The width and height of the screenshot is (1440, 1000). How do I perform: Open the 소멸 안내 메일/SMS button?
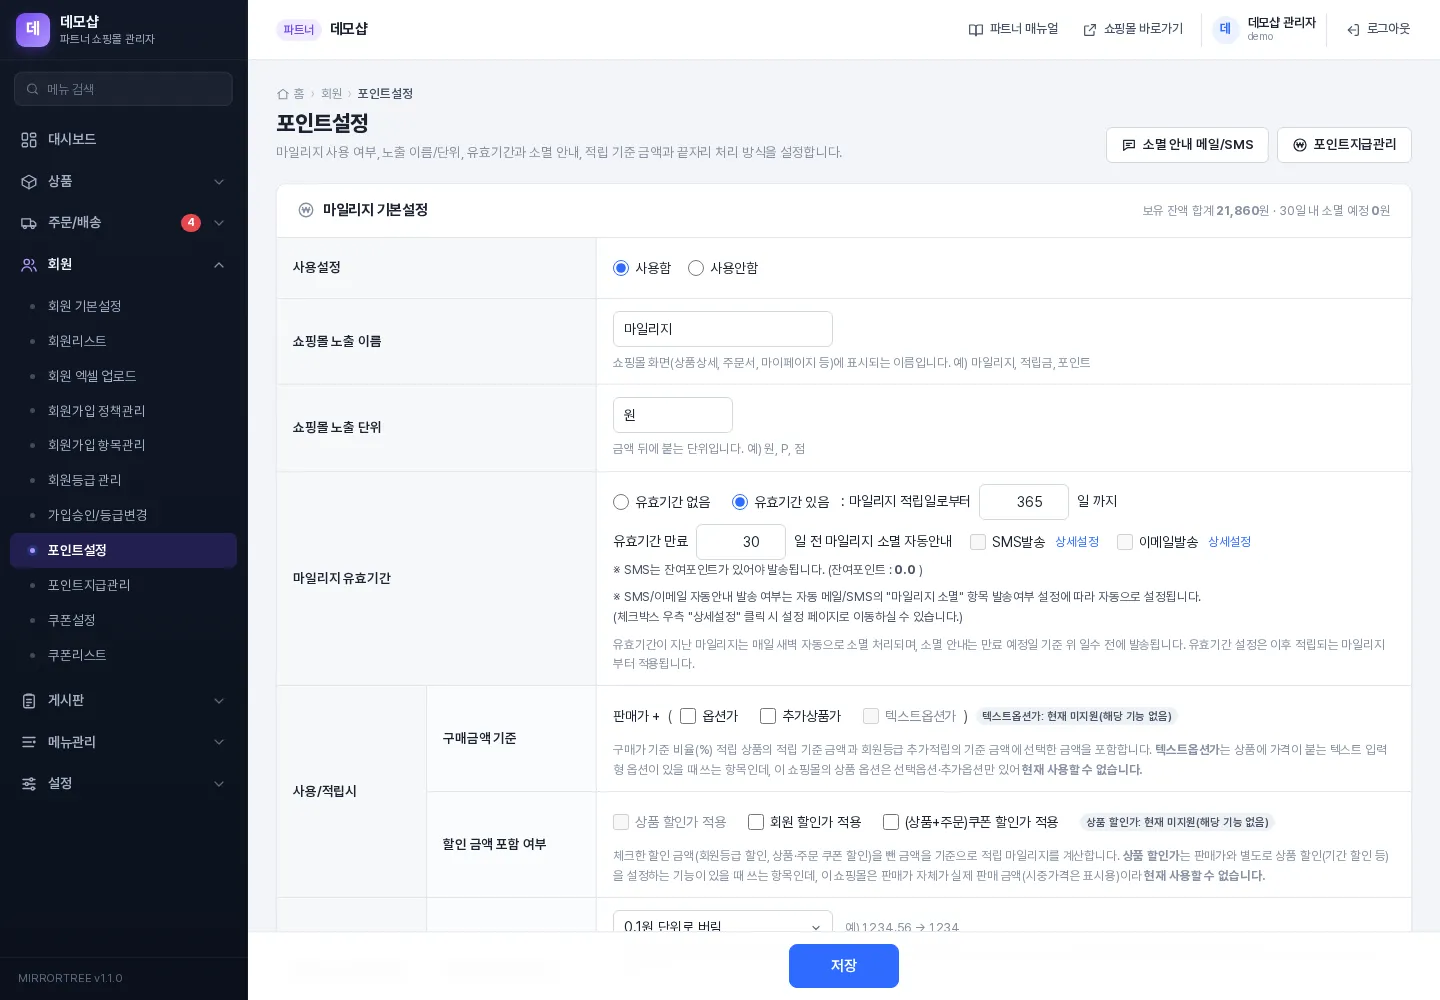tap(1187, 145)
